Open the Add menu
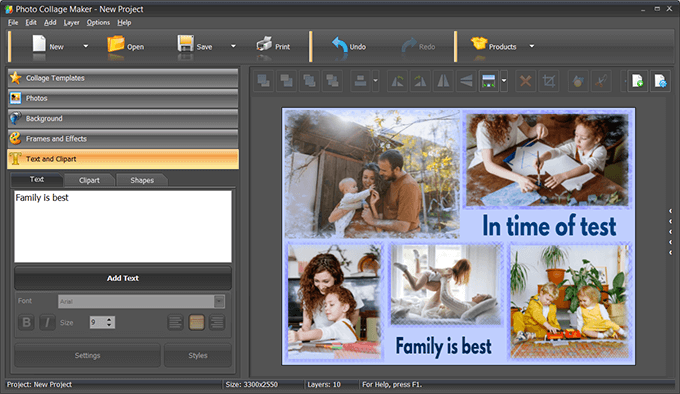The image size is (680, 394). (50, 23)
